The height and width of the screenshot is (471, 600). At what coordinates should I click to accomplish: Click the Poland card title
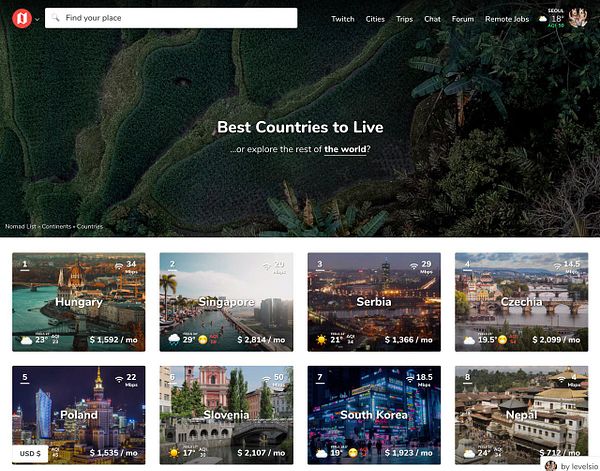click(79, 415)
